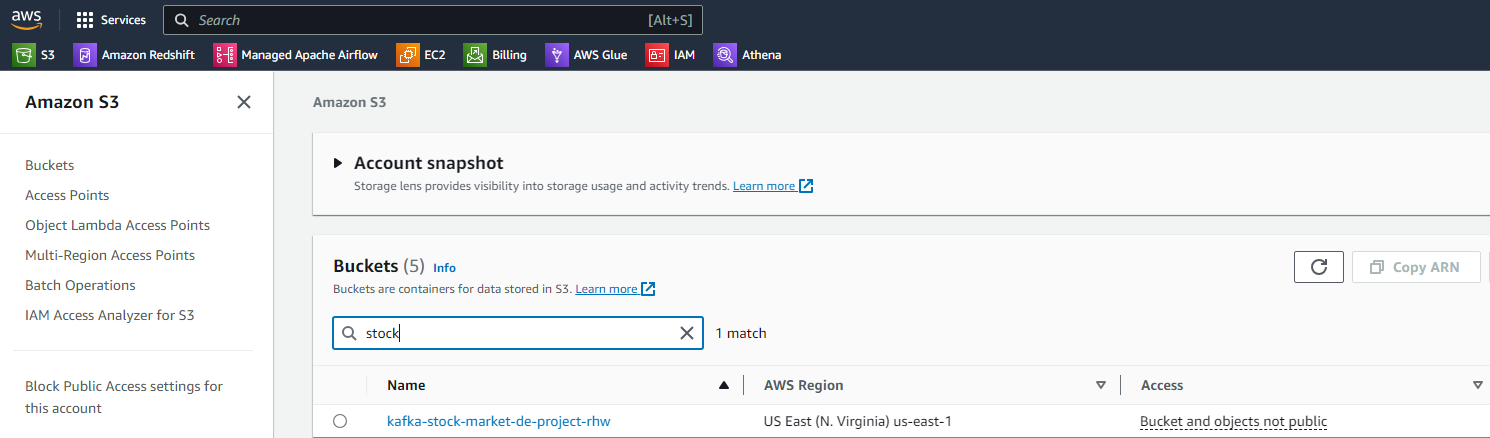
Task: Open Object Lambda Access Points
Action: tap(117, 225)
